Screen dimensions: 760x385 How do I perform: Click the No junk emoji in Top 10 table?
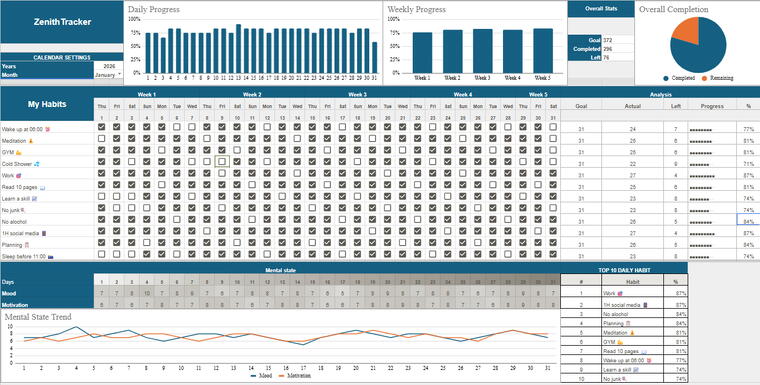point(625,378)
